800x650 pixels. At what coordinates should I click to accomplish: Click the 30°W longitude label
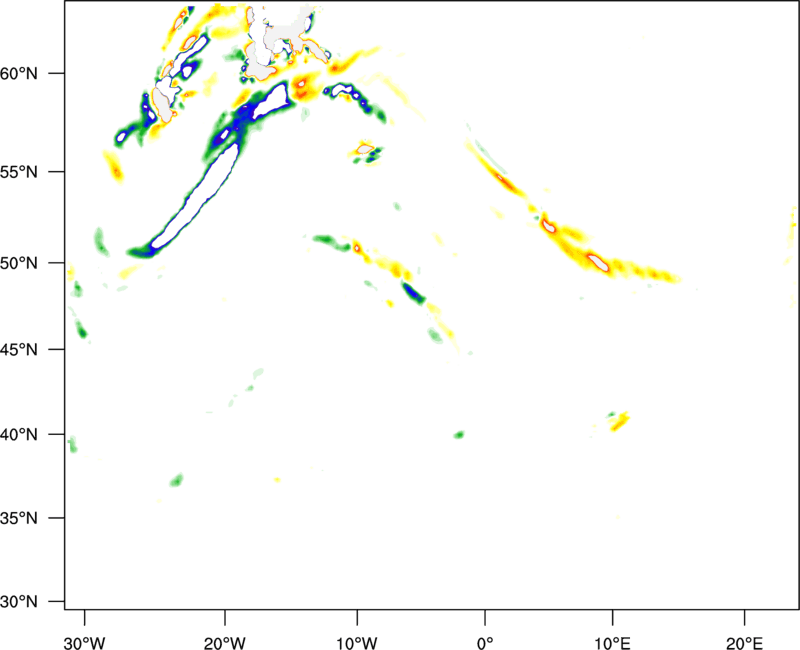tap(84, 641)
